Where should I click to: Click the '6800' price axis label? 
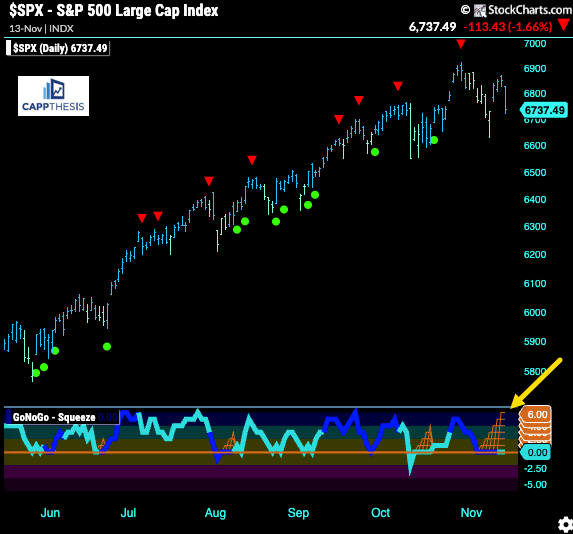535,93
